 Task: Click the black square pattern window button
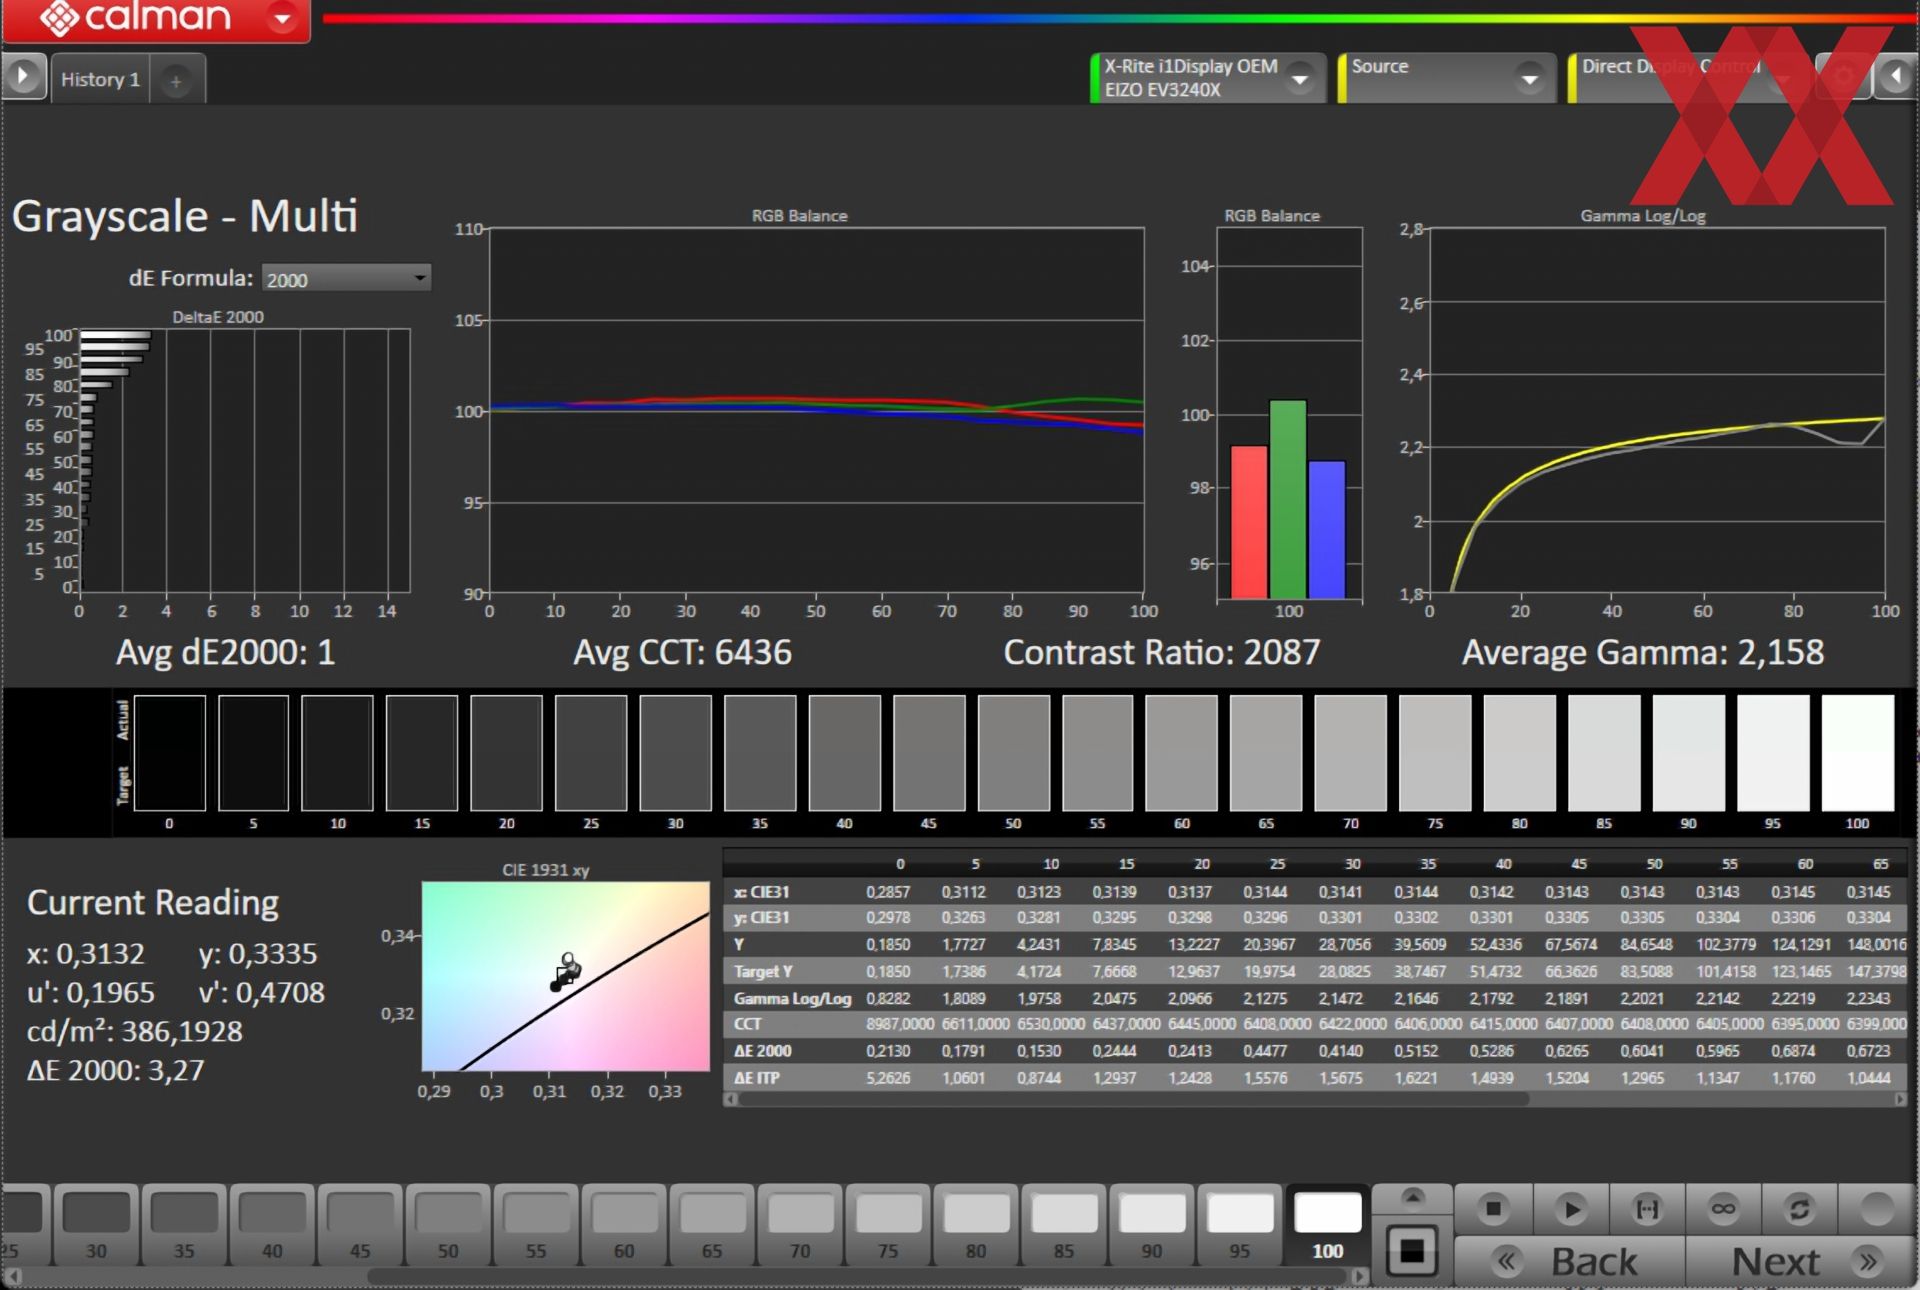1412,1250
